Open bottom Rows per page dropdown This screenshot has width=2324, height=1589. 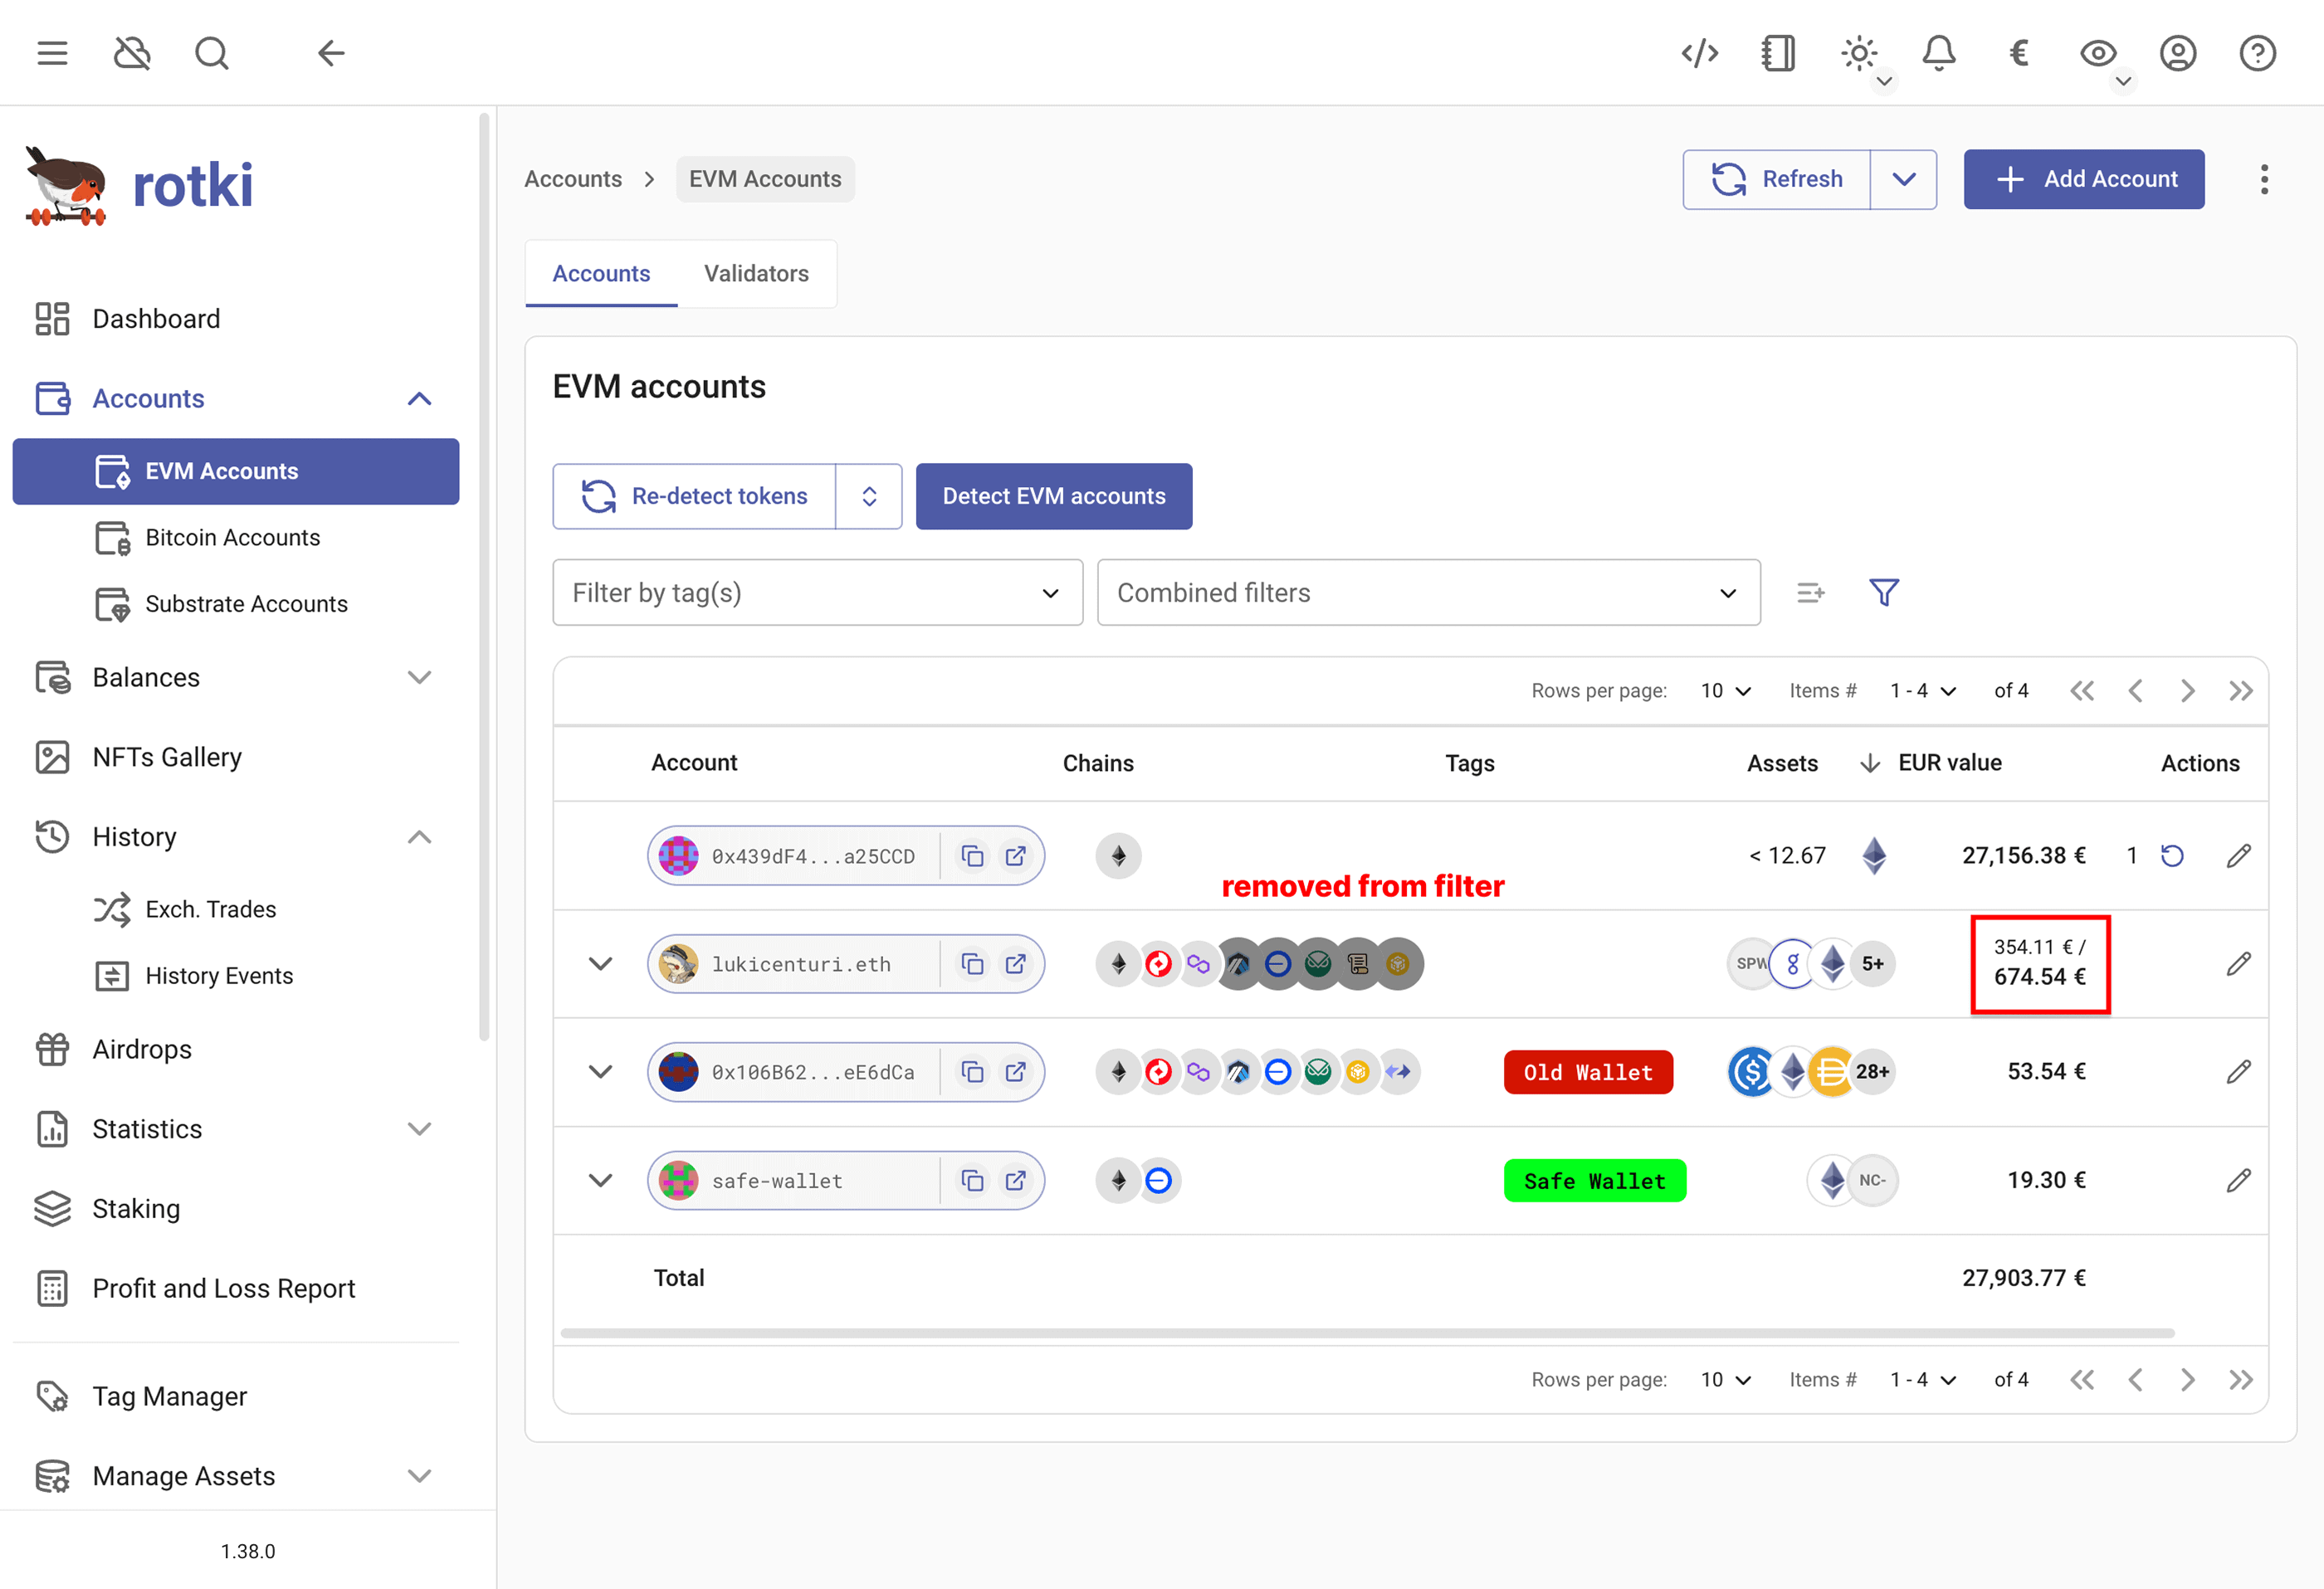pos(1726,1380)
